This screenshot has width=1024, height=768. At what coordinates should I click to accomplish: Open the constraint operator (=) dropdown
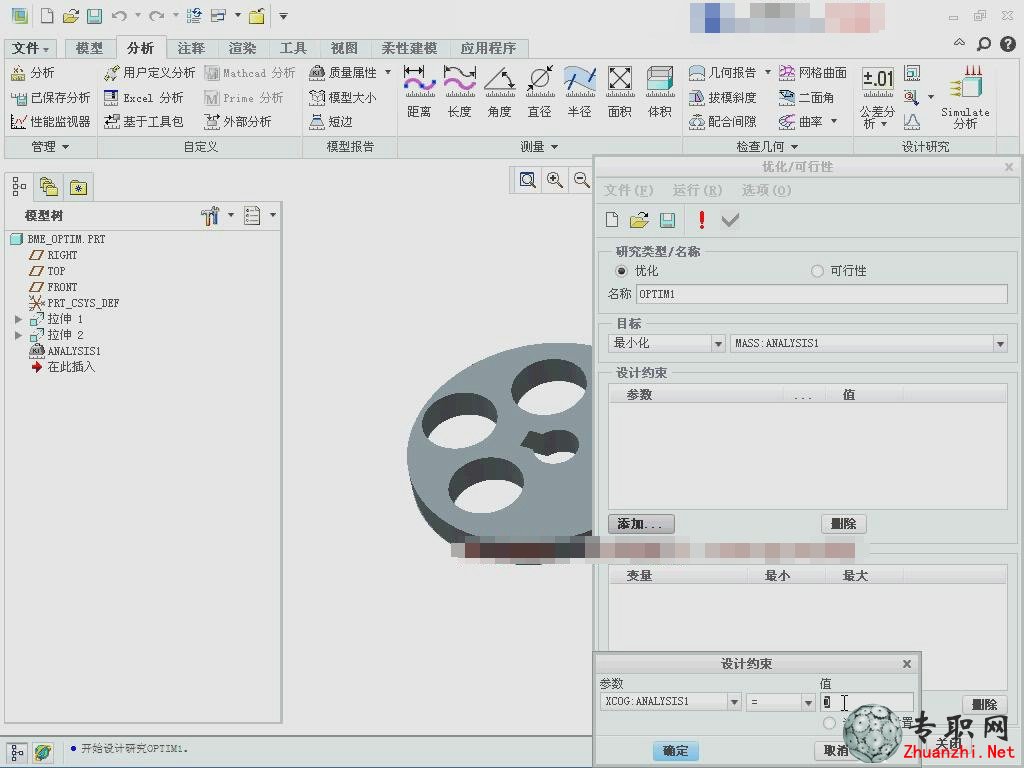tap(808, 702)
